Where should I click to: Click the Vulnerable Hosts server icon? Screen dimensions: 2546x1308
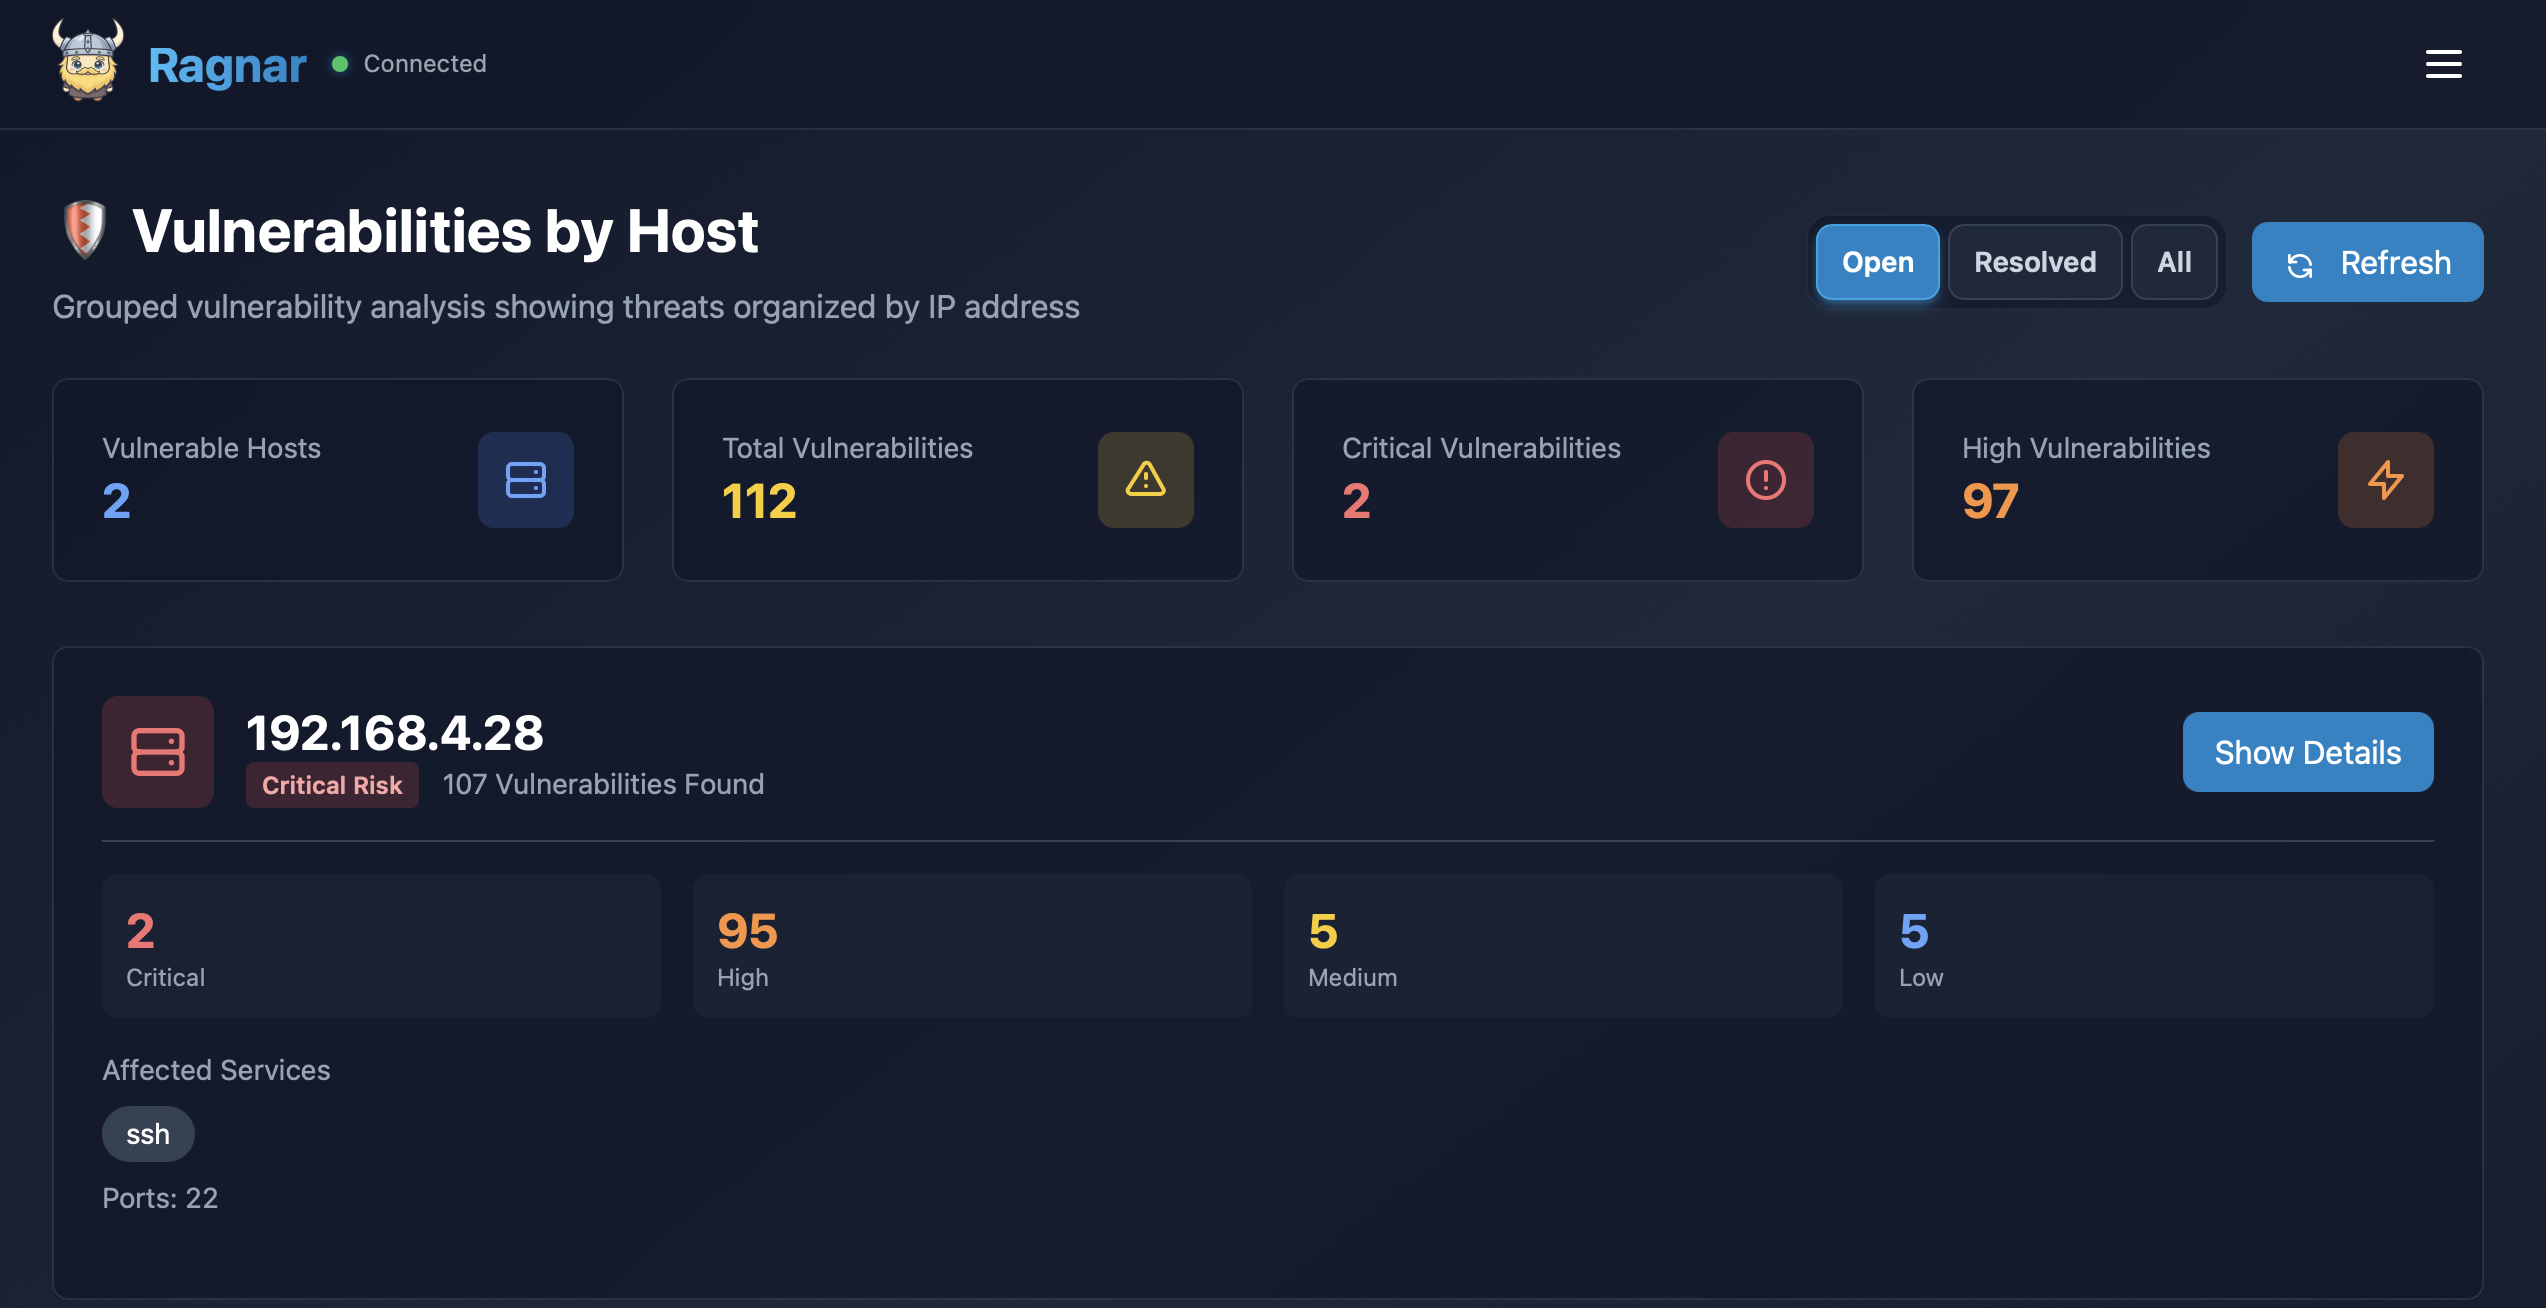525,480
